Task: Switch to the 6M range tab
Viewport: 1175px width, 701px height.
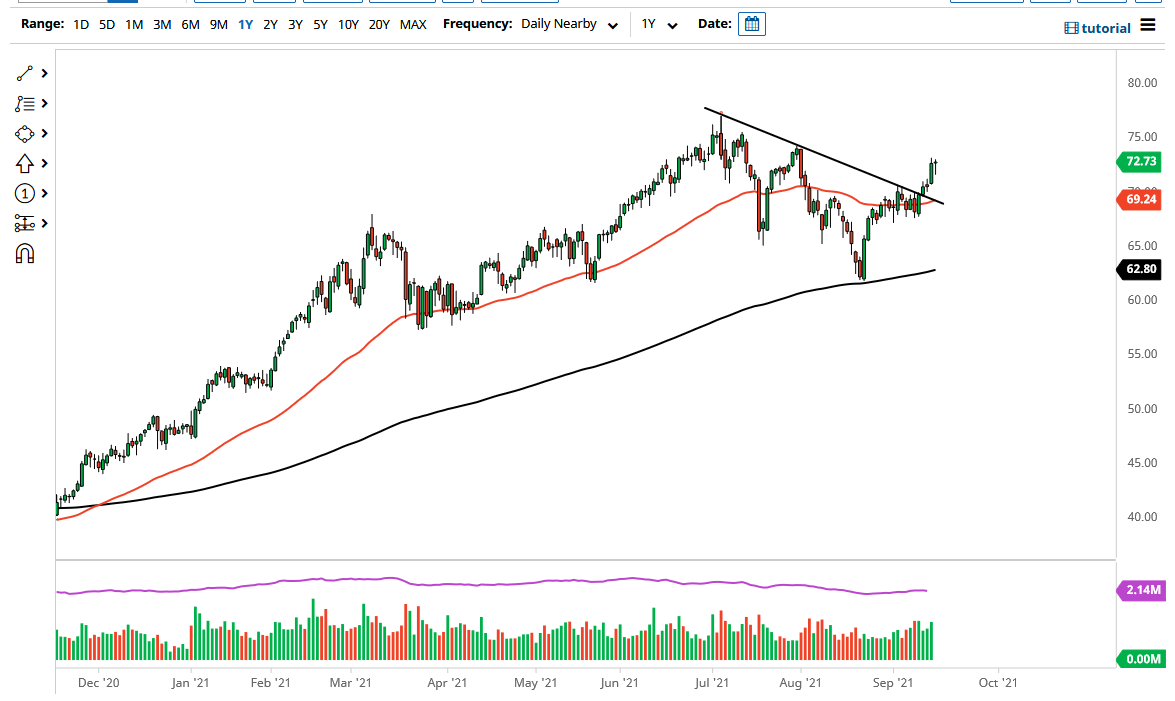Action: coord(190,24)
